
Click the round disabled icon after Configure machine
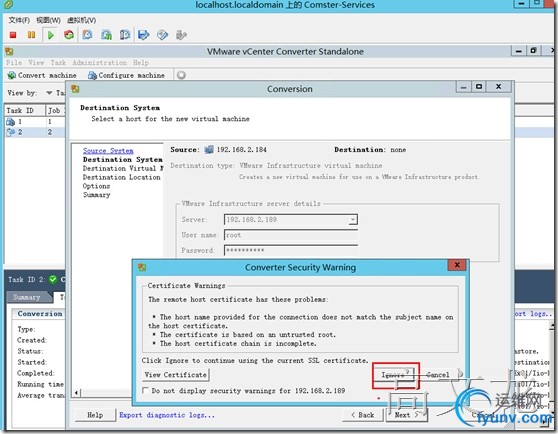[181, 75]
